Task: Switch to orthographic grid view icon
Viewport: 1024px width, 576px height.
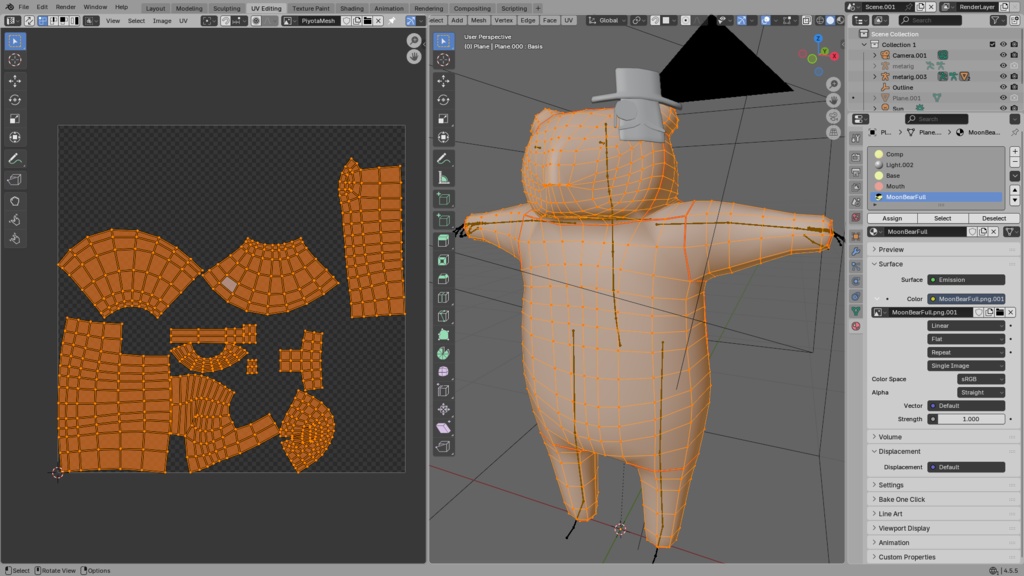Action: coord(833,133)
